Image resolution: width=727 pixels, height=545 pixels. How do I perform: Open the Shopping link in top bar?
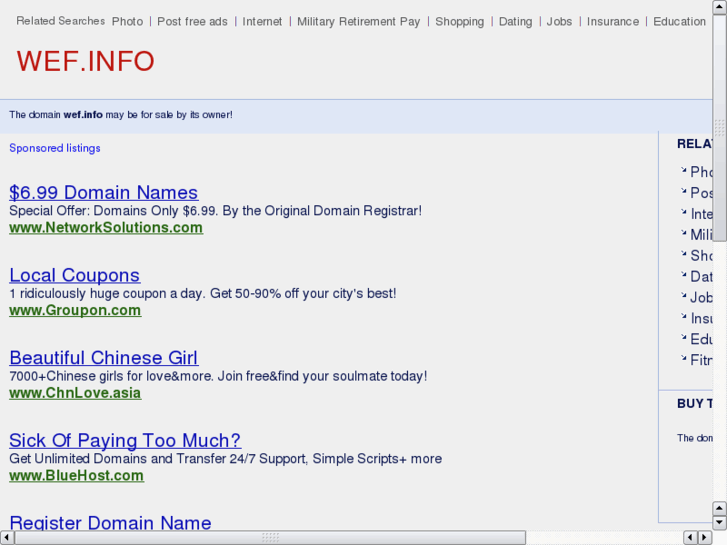point(459,22)
